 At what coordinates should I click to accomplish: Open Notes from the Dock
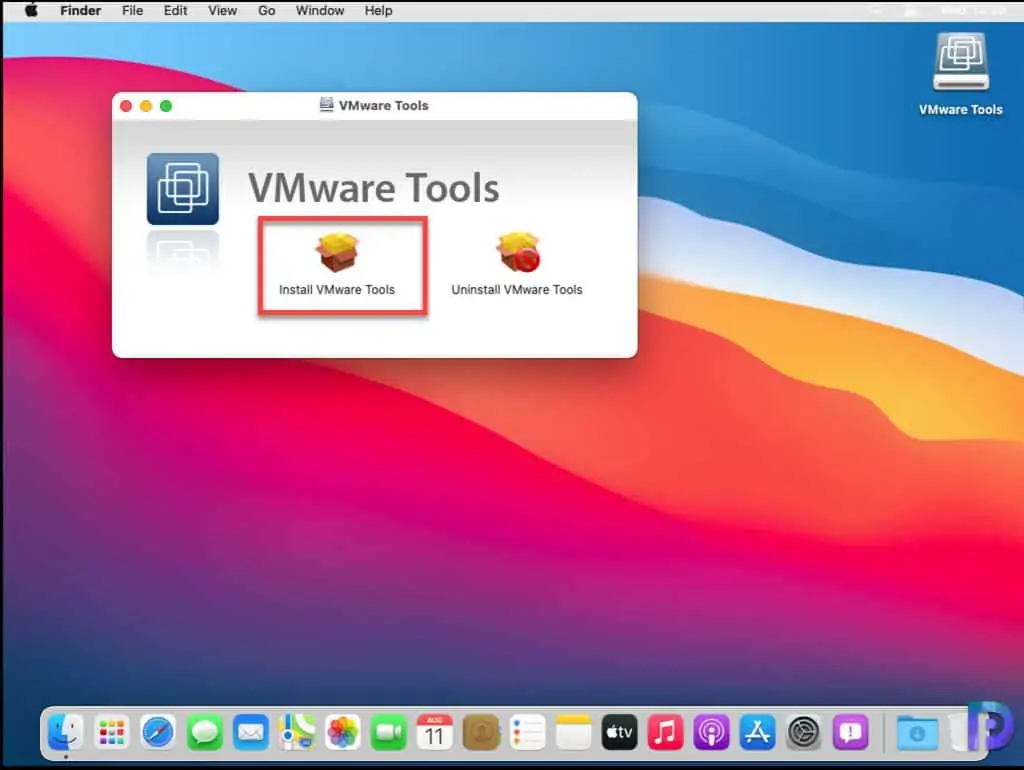coord(573,732)
